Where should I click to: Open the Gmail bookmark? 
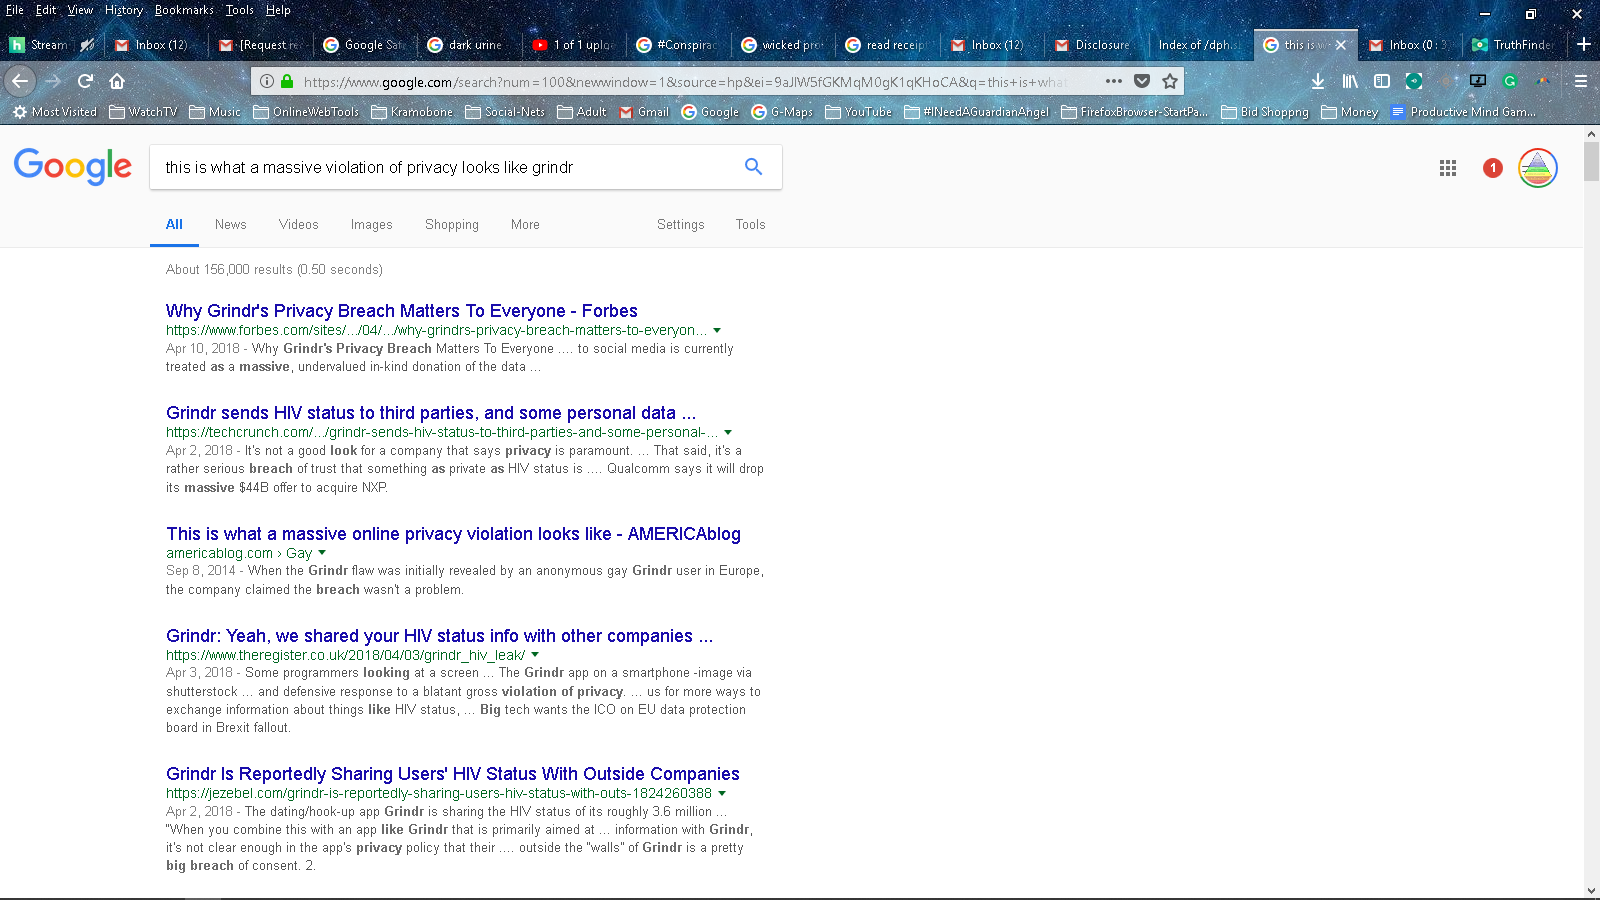[x=644, y=112]
